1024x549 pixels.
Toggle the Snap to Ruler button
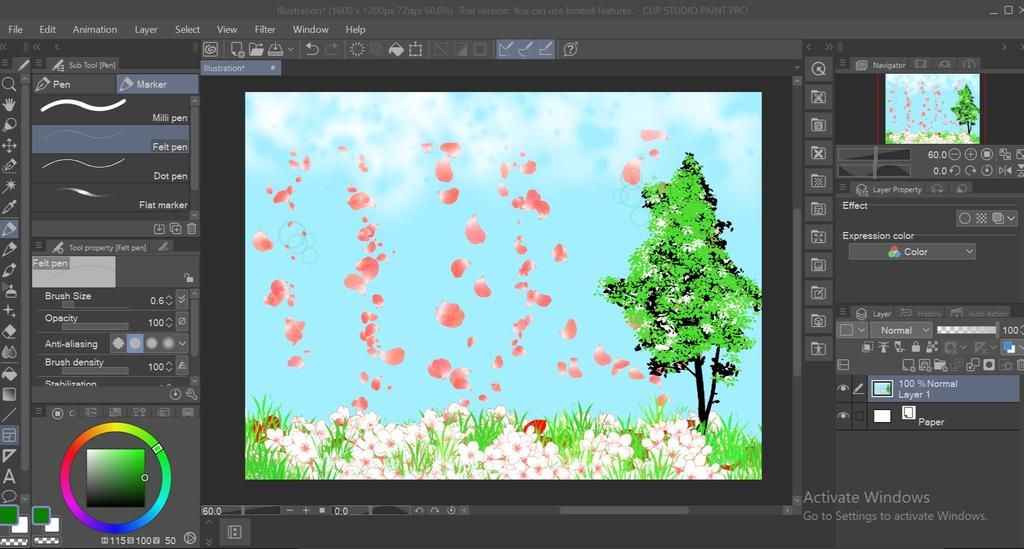pos(505,49)
